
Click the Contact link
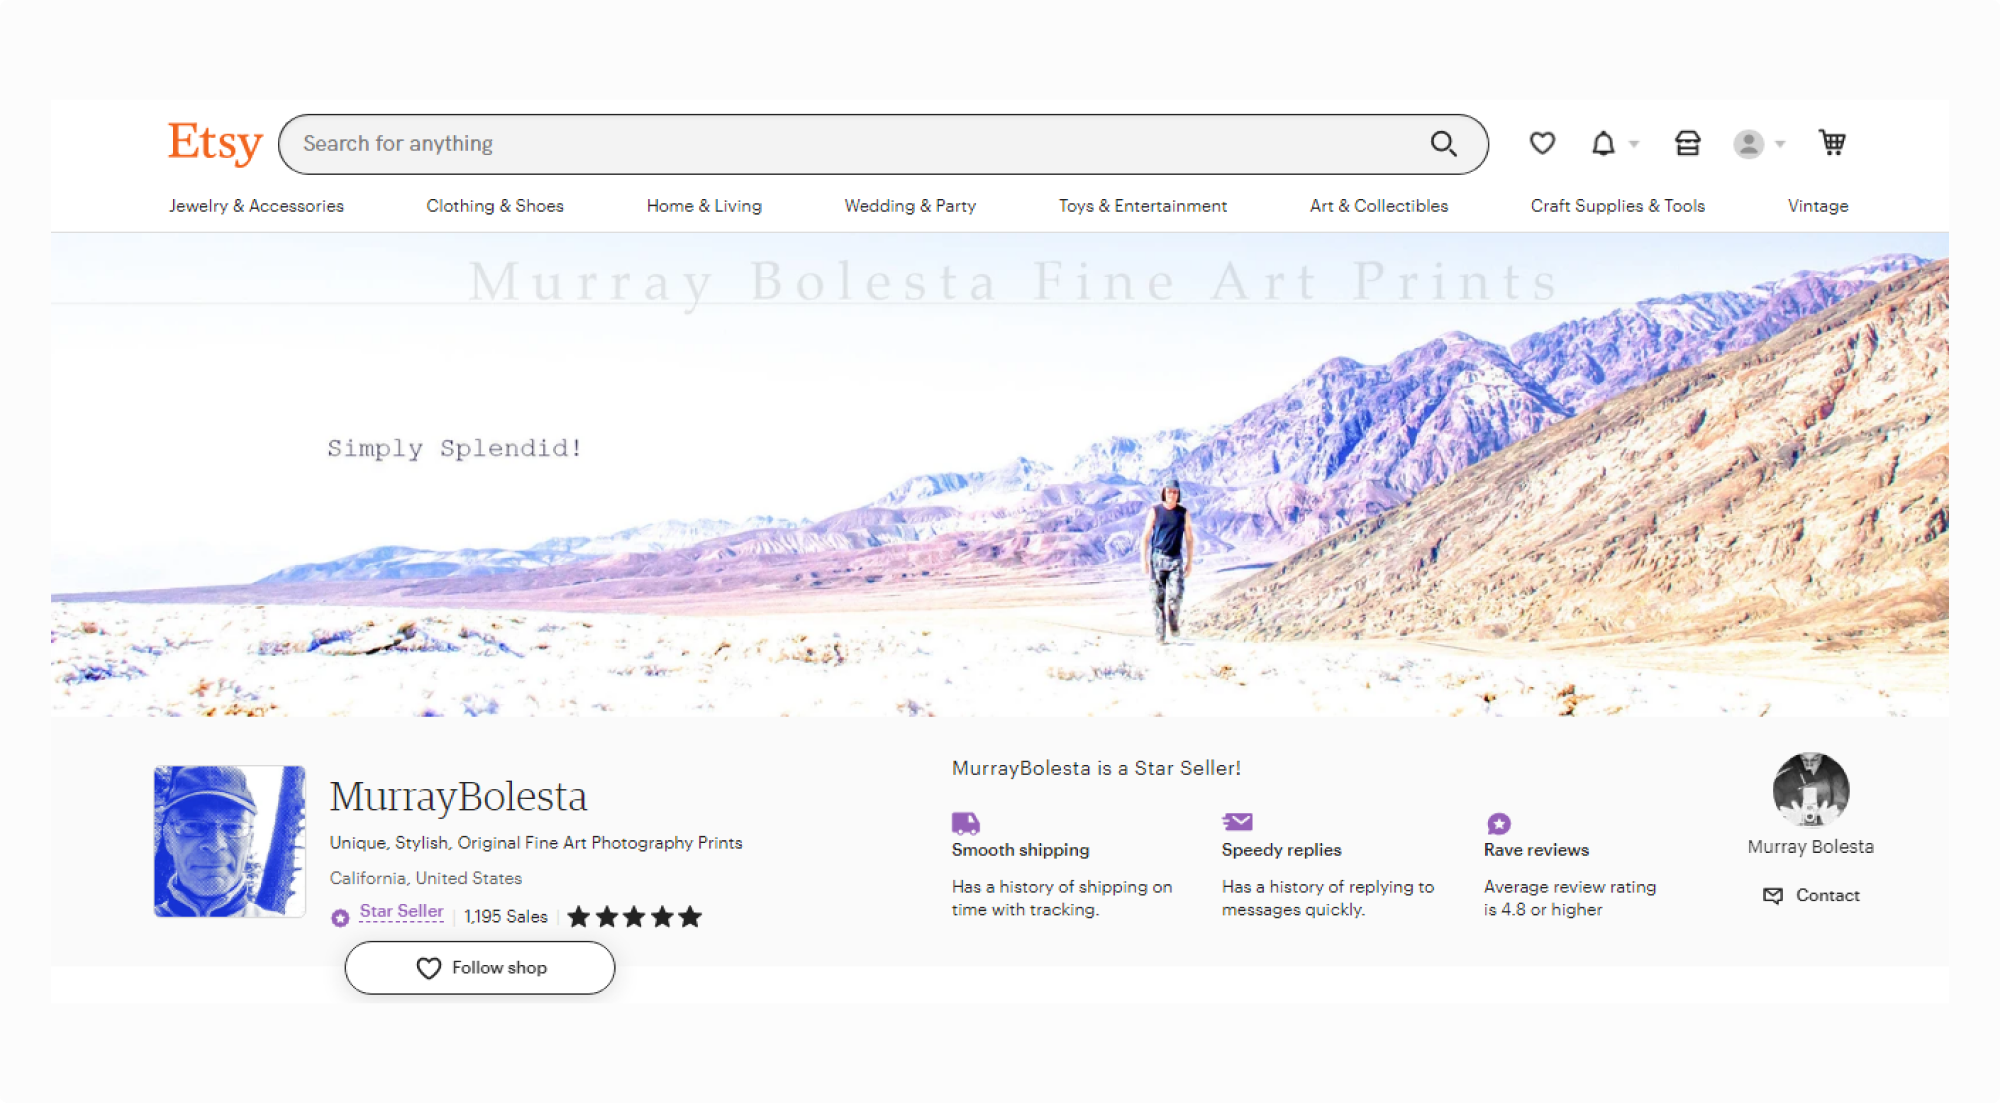click(1828, 895)
